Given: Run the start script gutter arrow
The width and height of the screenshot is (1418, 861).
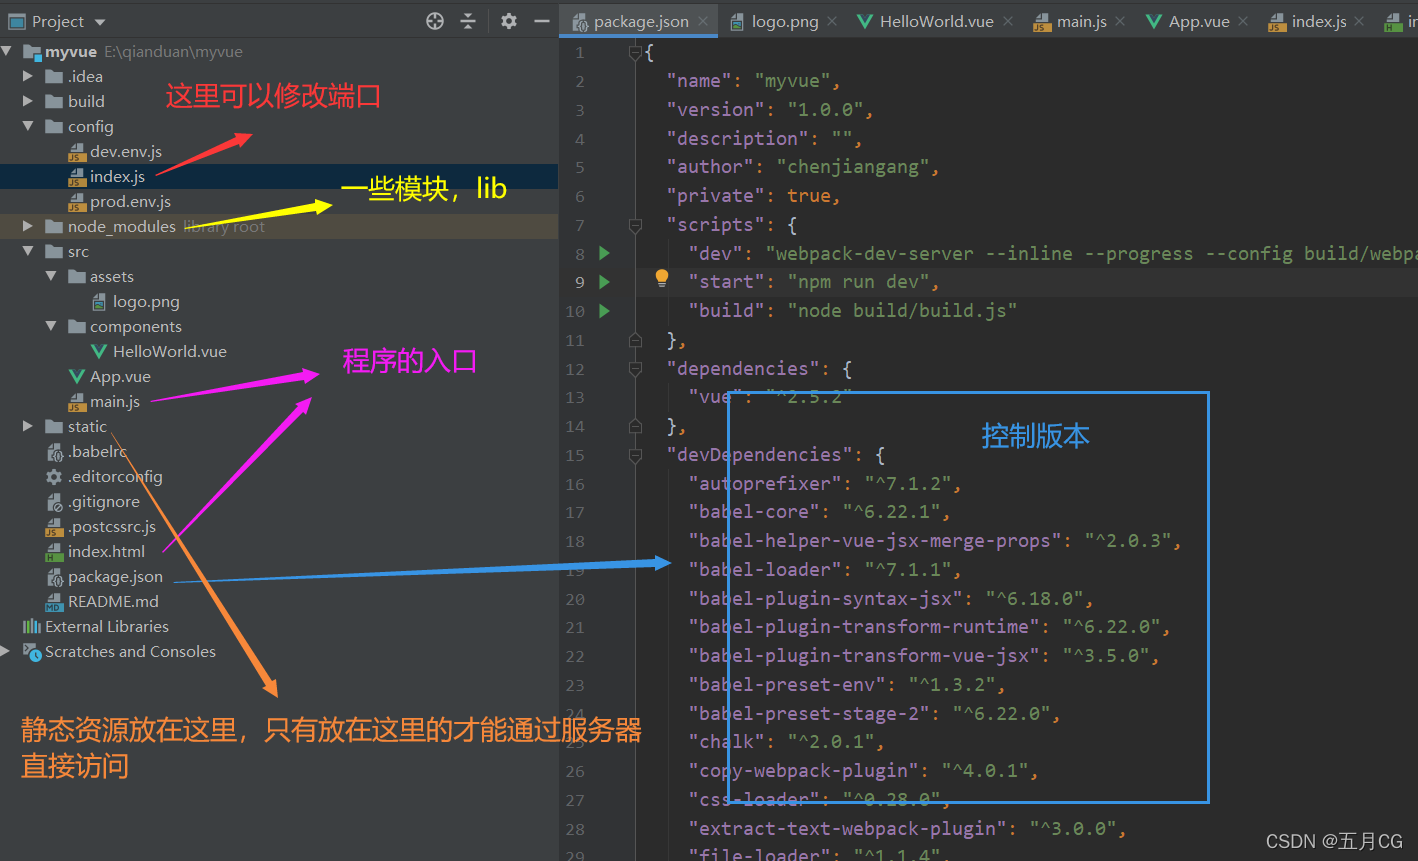Looking at the screenshot, I should (604, 282).
